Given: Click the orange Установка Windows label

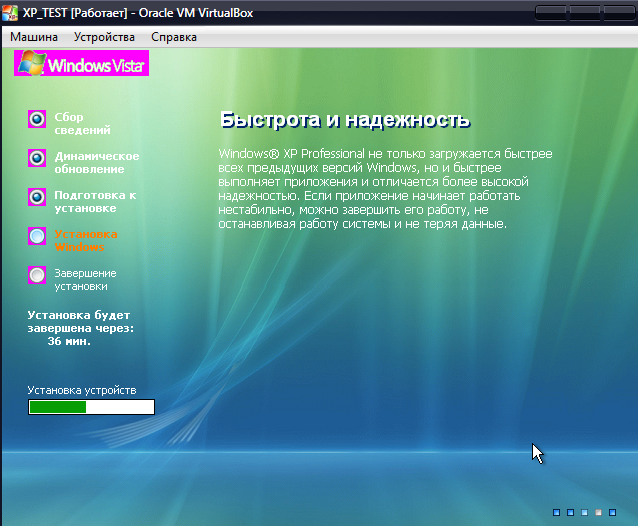Looking at the screenshot, I should [86, 240].
